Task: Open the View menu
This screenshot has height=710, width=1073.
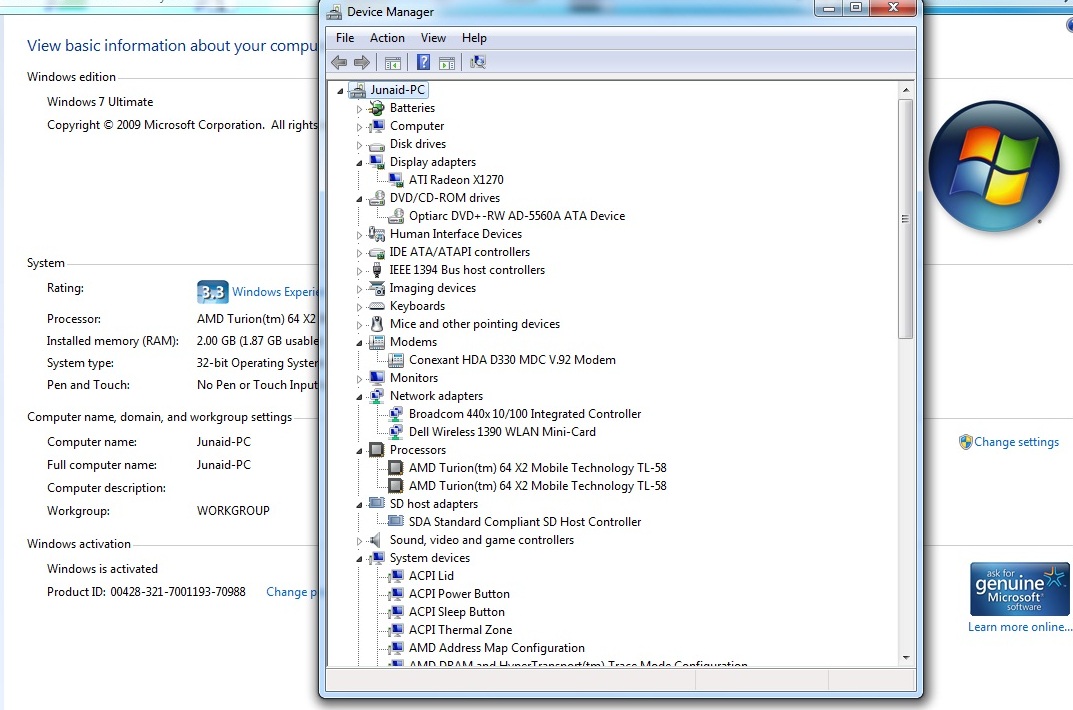Action: point(433,38)
